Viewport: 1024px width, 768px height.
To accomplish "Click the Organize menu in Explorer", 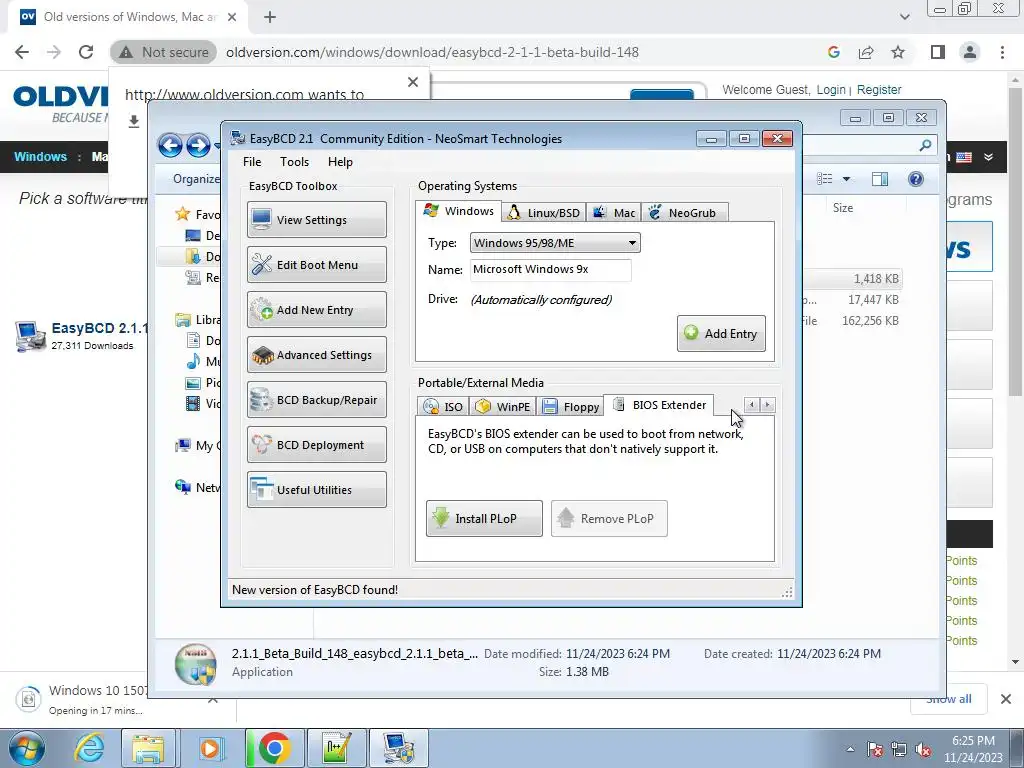I will (x=196, y=179).
